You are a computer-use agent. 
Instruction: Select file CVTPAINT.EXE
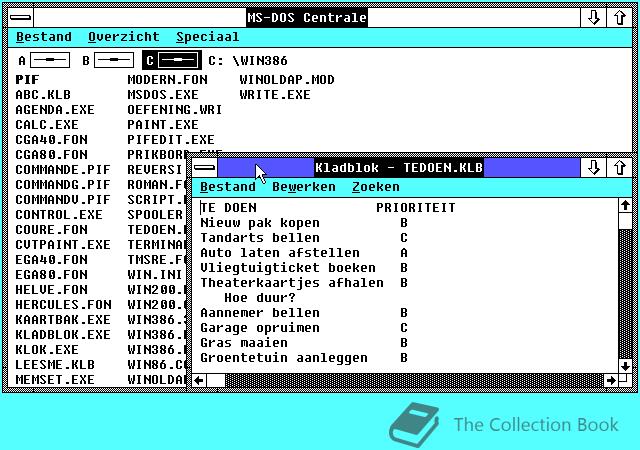coord(63,245)
